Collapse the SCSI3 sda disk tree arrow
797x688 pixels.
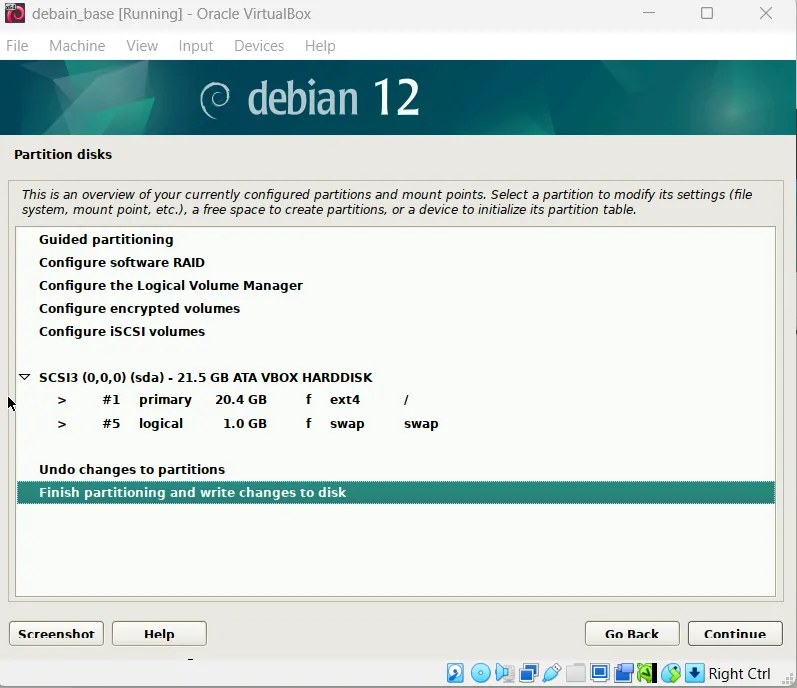click(x=24, y=377)
